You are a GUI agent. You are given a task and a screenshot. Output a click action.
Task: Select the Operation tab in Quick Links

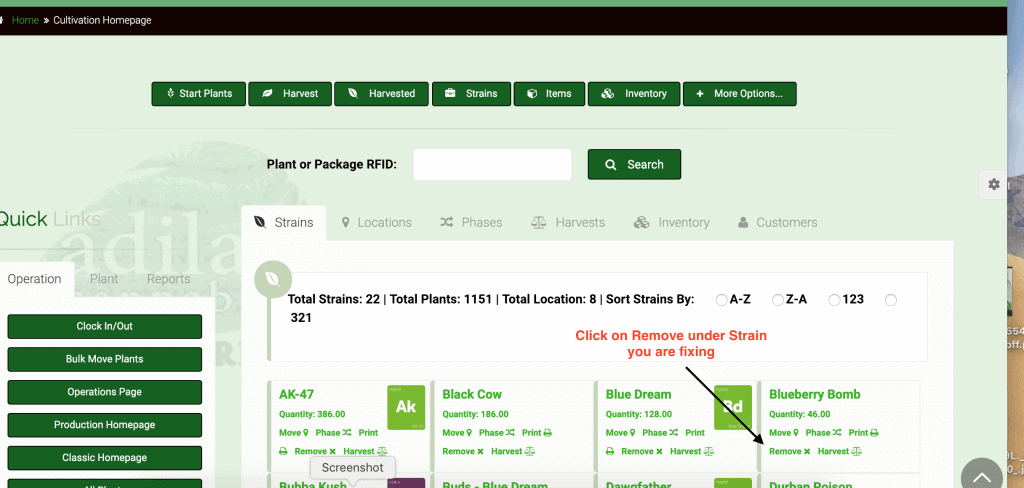[35, 279]
